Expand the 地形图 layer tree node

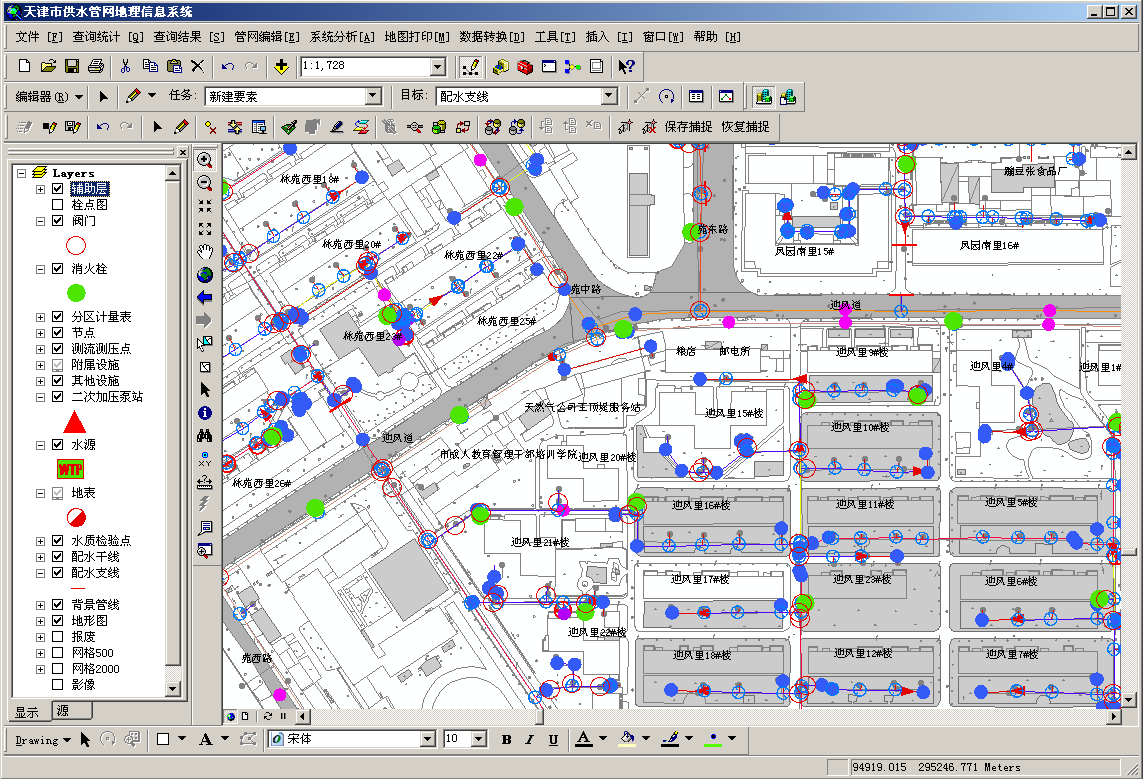(41, 621)
